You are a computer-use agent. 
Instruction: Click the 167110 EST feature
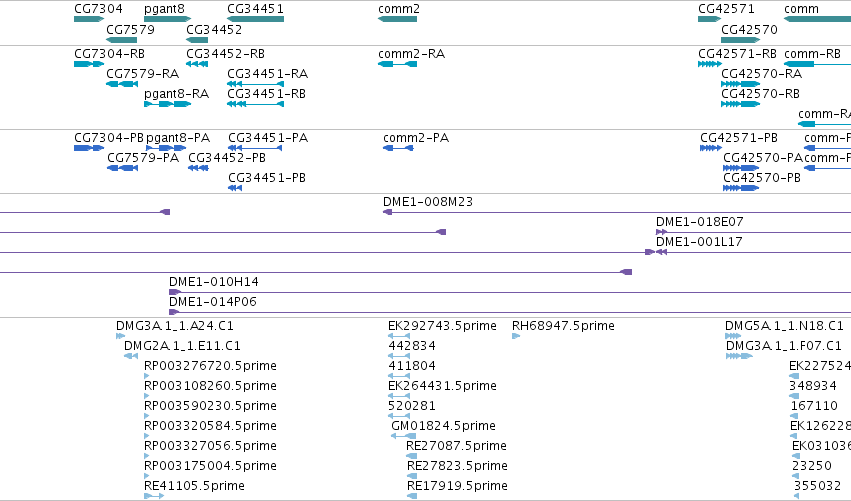(795, 416)
